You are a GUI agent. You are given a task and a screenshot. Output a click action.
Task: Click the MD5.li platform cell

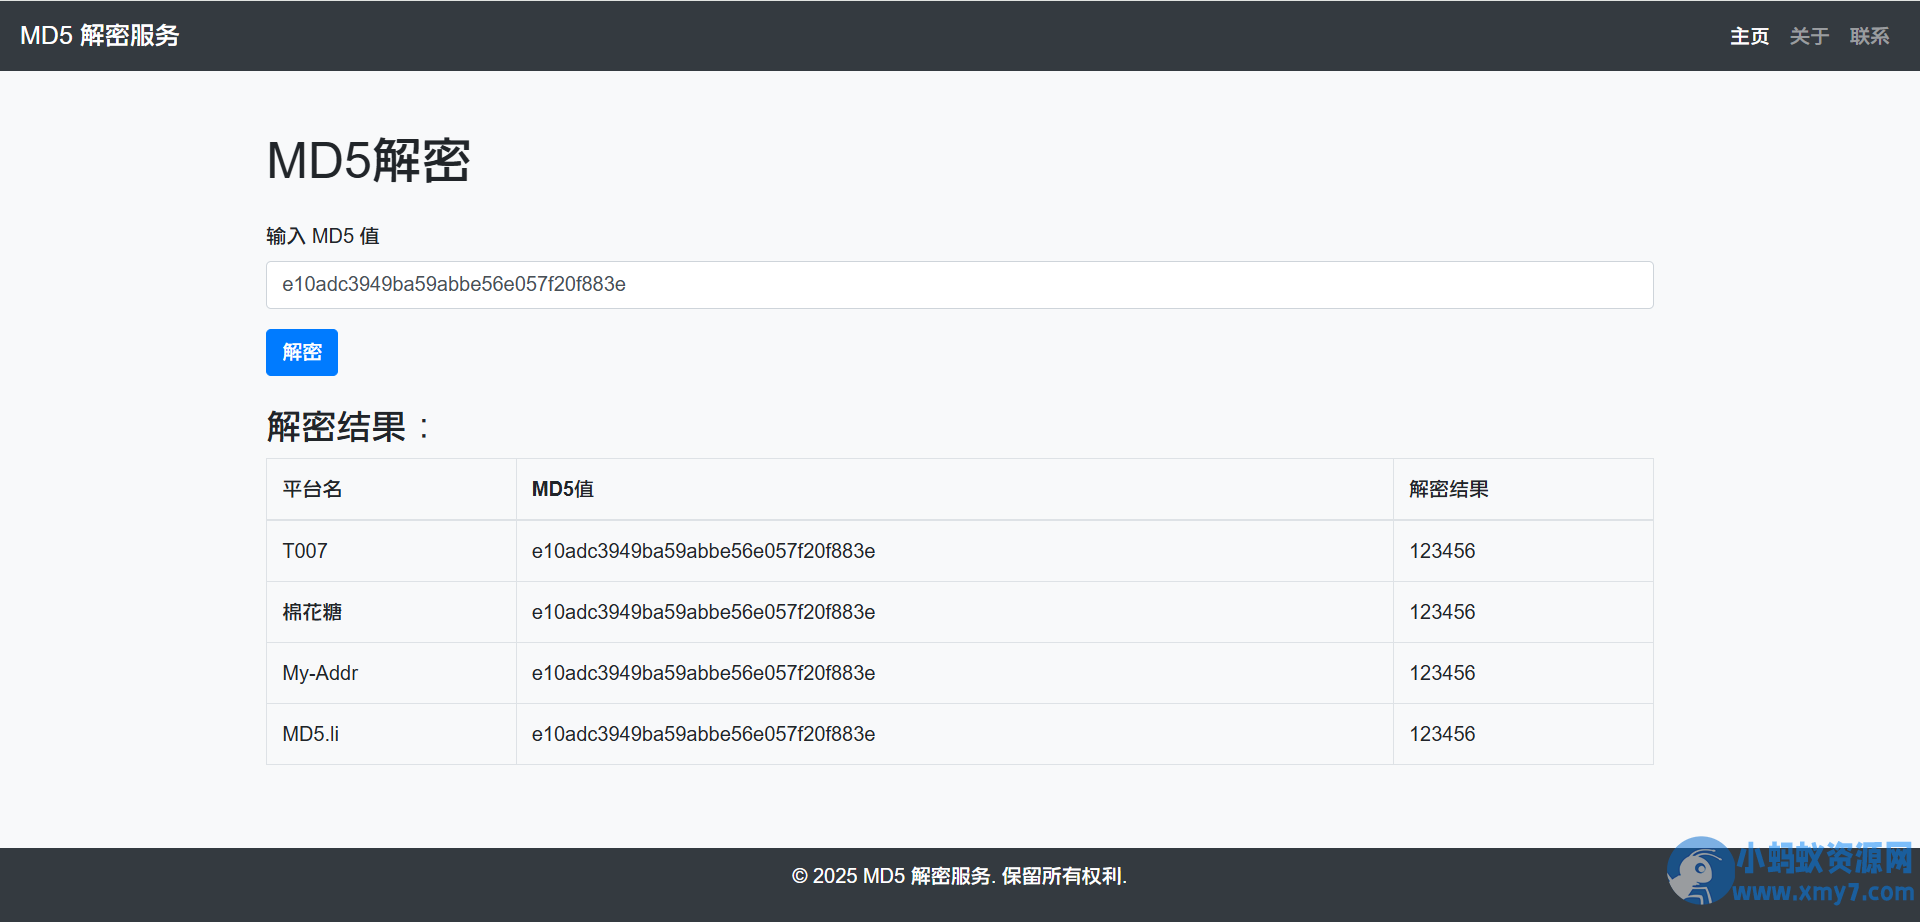pos(391,734)
